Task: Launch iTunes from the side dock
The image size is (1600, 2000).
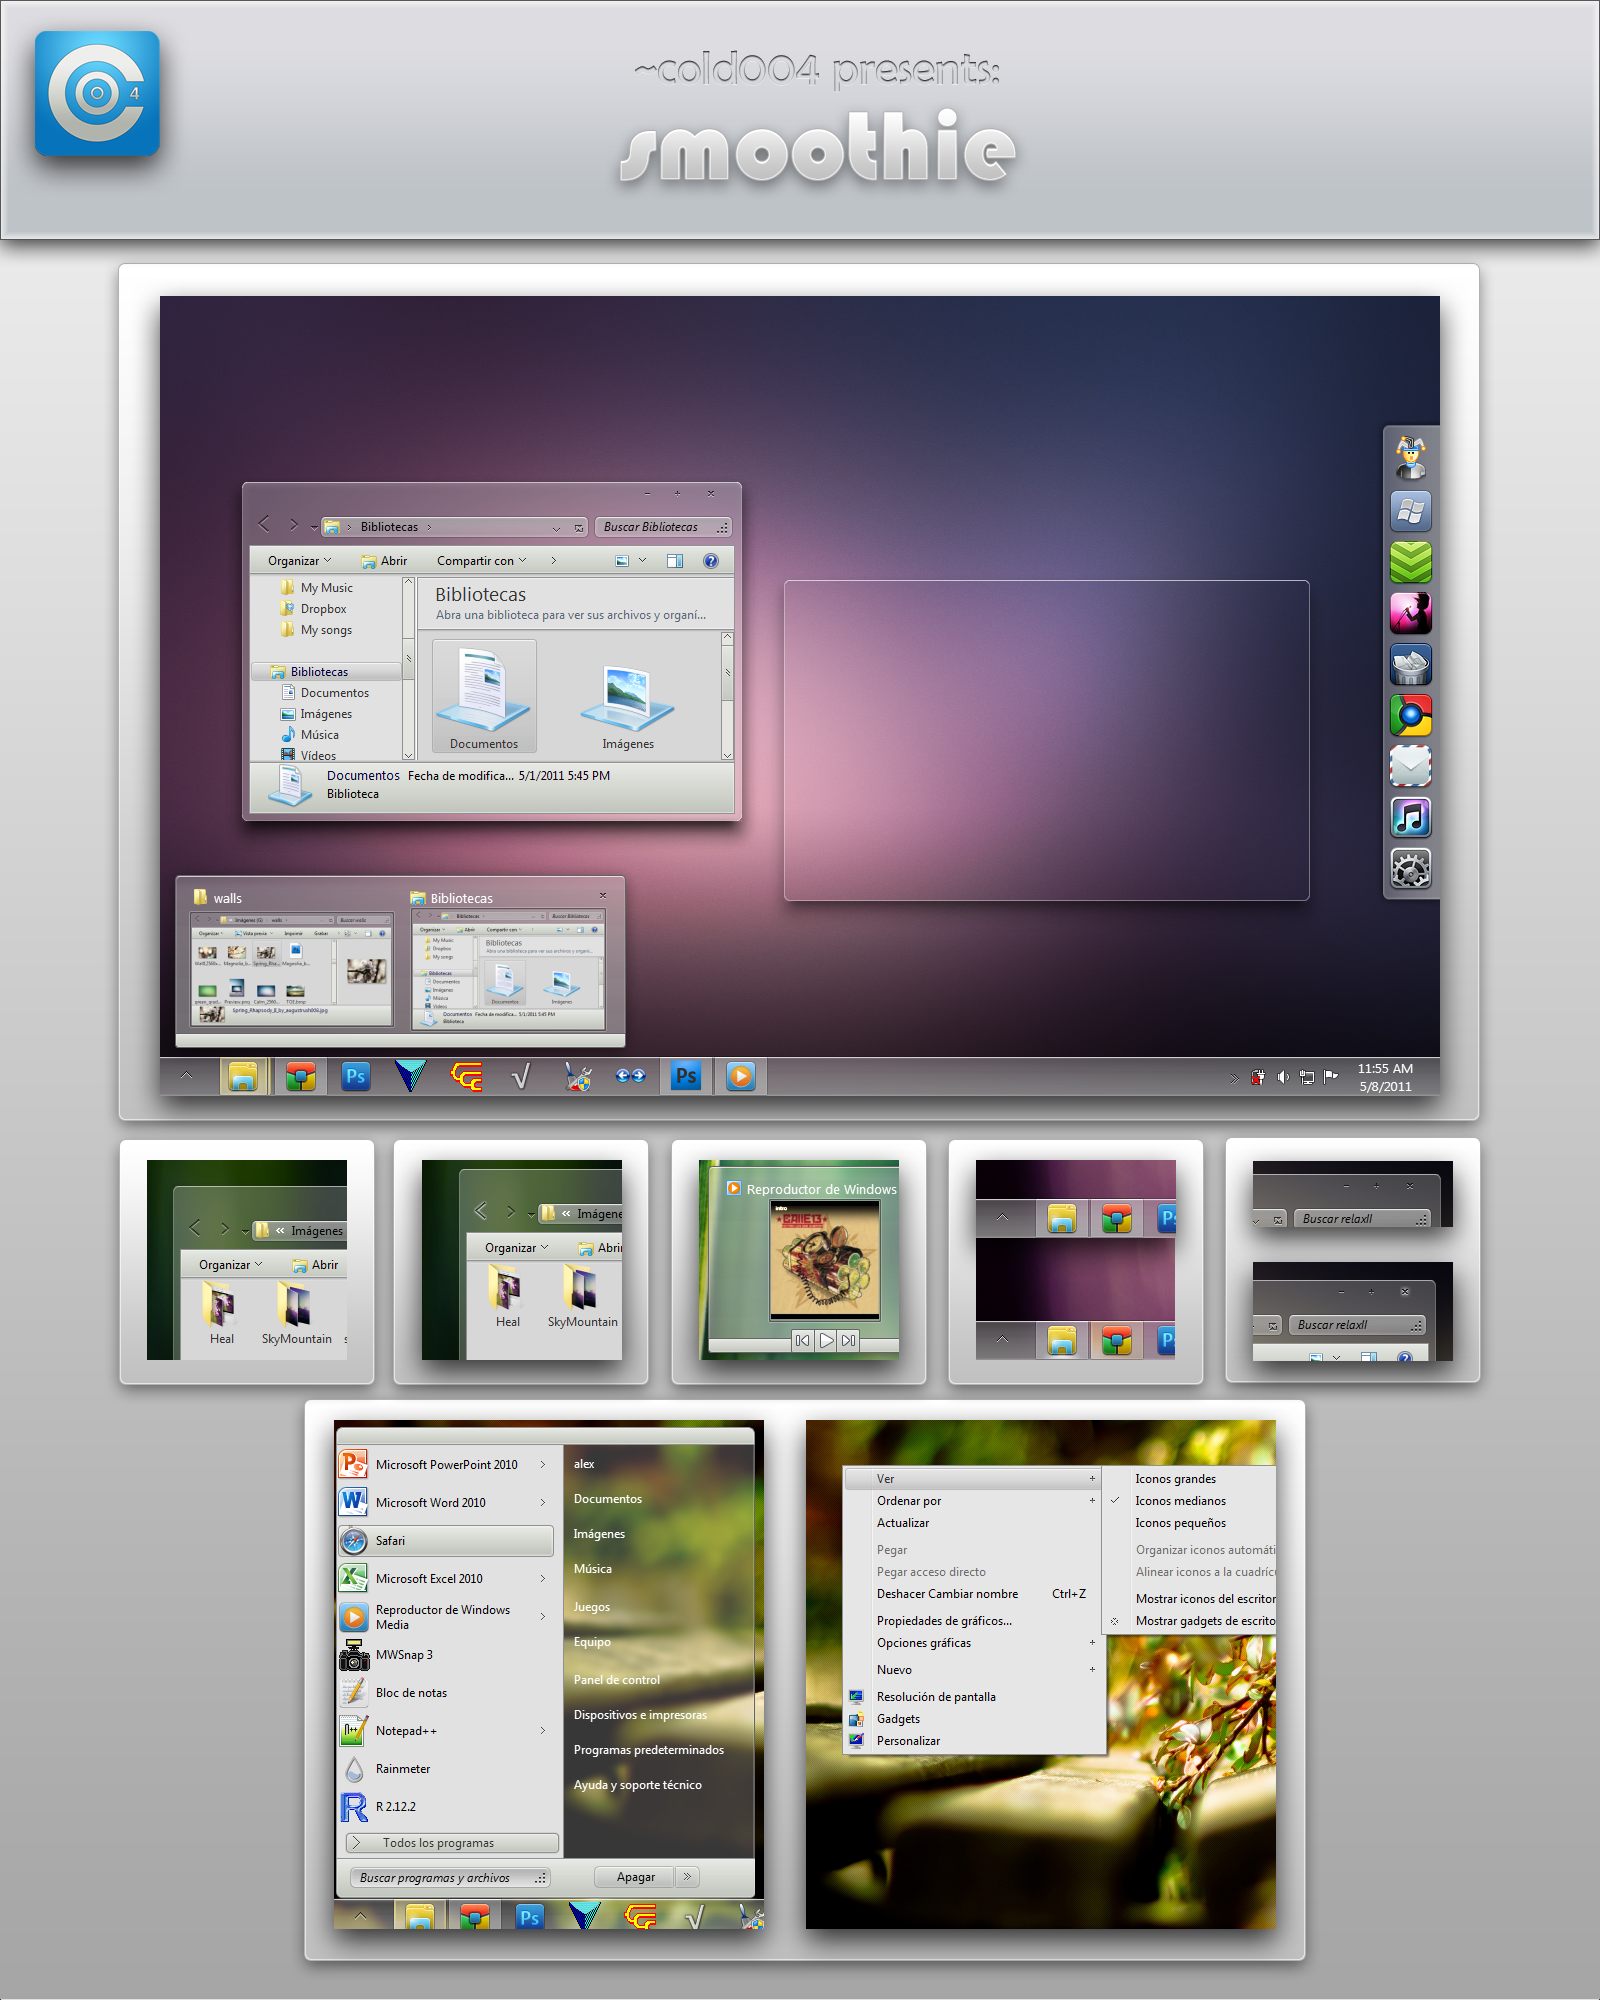Action: pos(1410,818)
